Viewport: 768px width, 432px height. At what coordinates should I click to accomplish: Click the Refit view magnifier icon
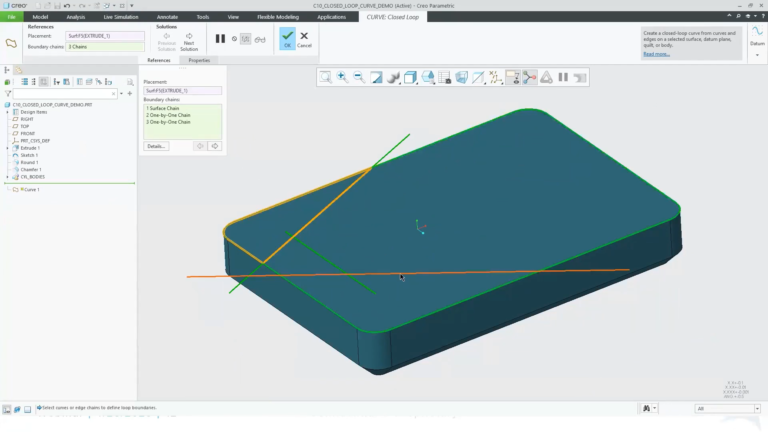point(325,77)
